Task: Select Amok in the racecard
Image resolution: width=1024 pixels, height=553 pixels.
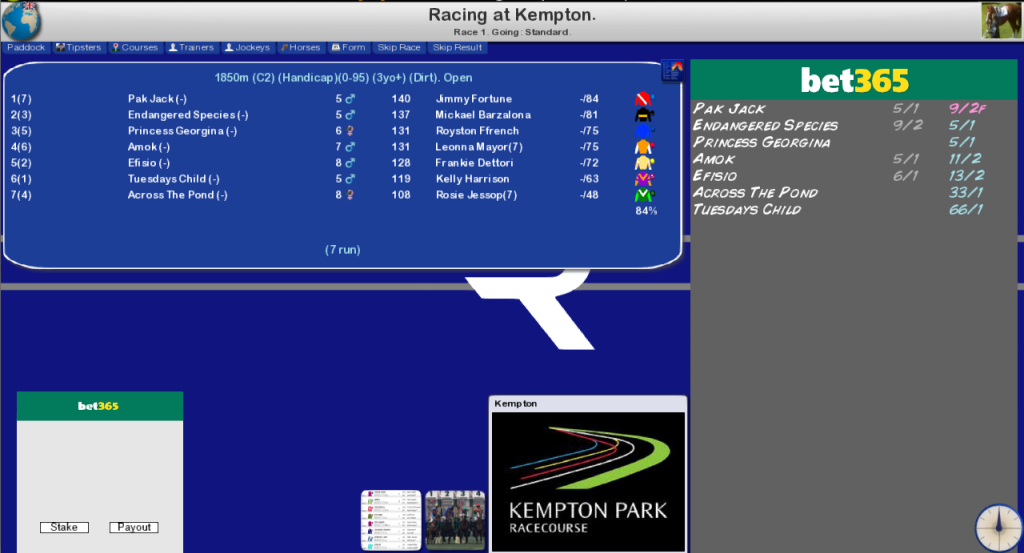Action: [x=149, y=147]
